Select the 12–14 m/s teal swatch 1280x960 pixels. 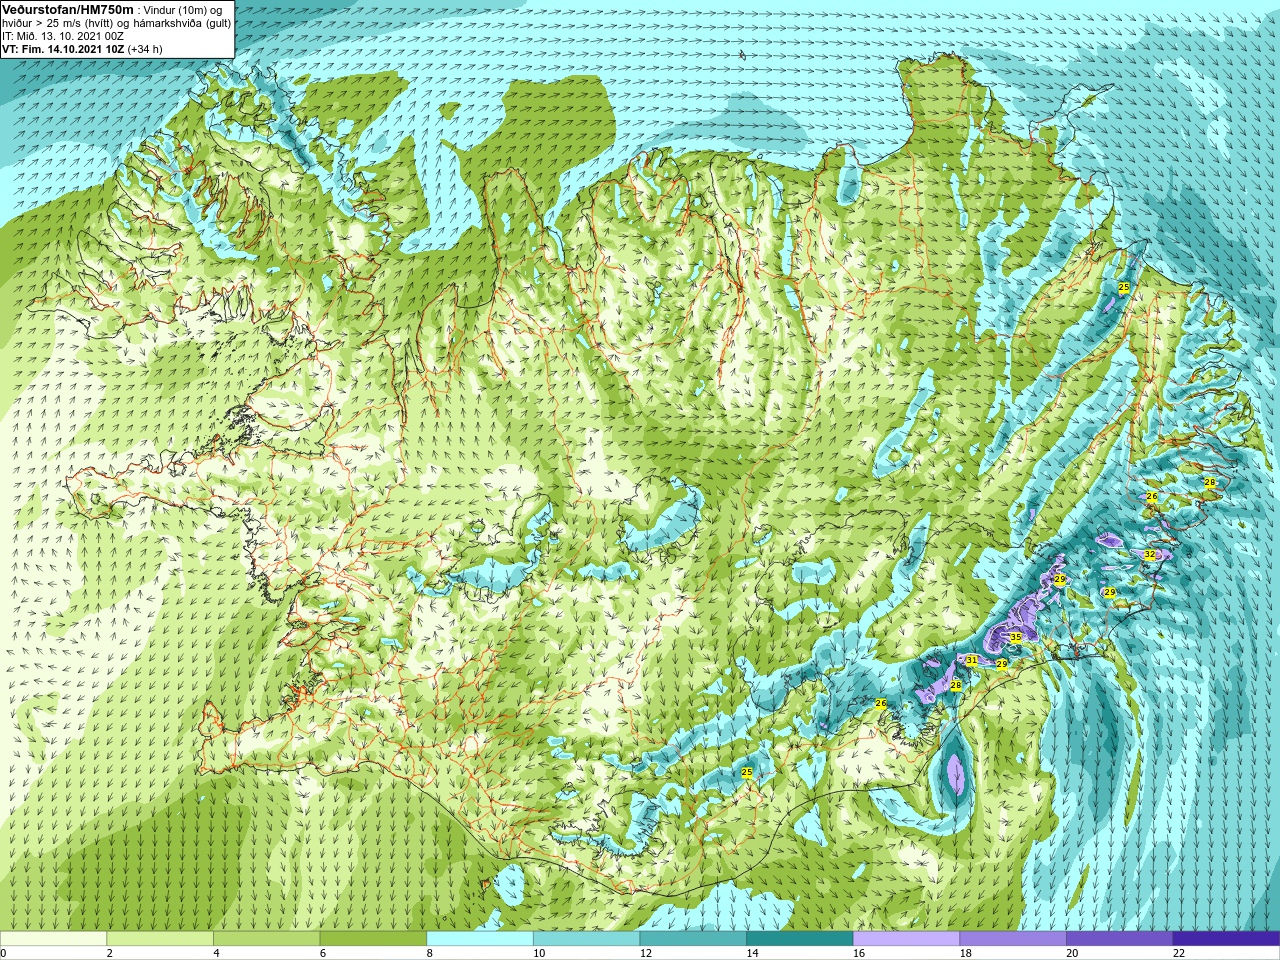(693, 939)
